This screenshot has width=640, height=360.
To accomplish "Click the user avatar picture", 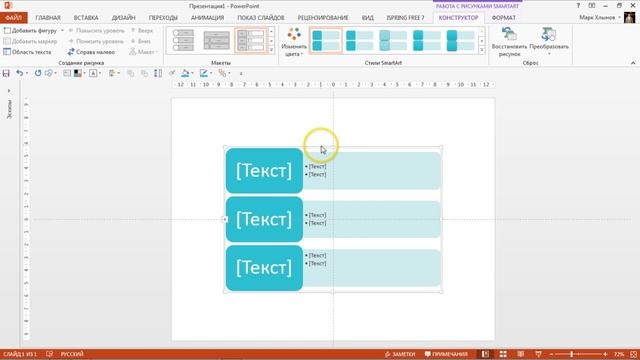I will coord(629,18).
